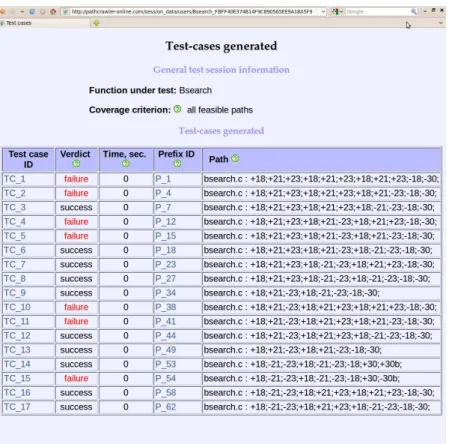
Task: Click the Verdict column help icon
Action: click(76, 164)
